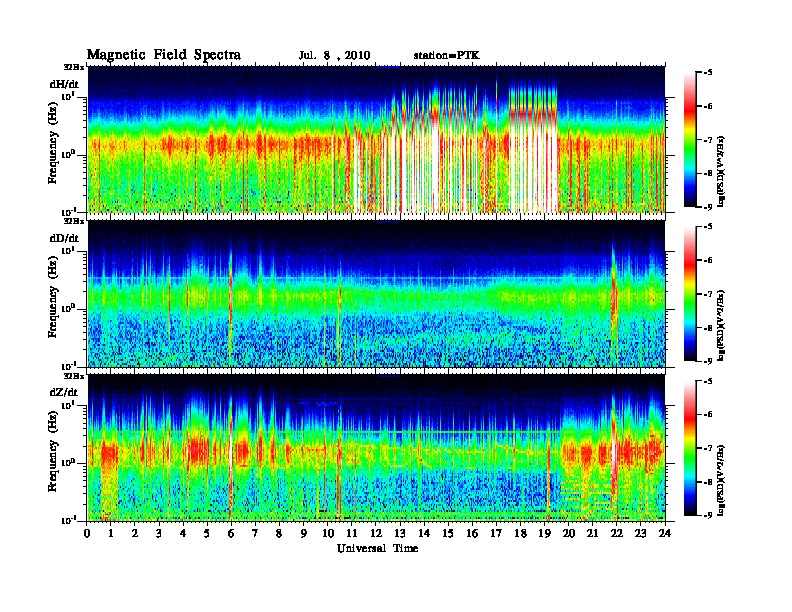Click the "station=PTK" label
Screen dimensions: 792x612
coord(447,56)
